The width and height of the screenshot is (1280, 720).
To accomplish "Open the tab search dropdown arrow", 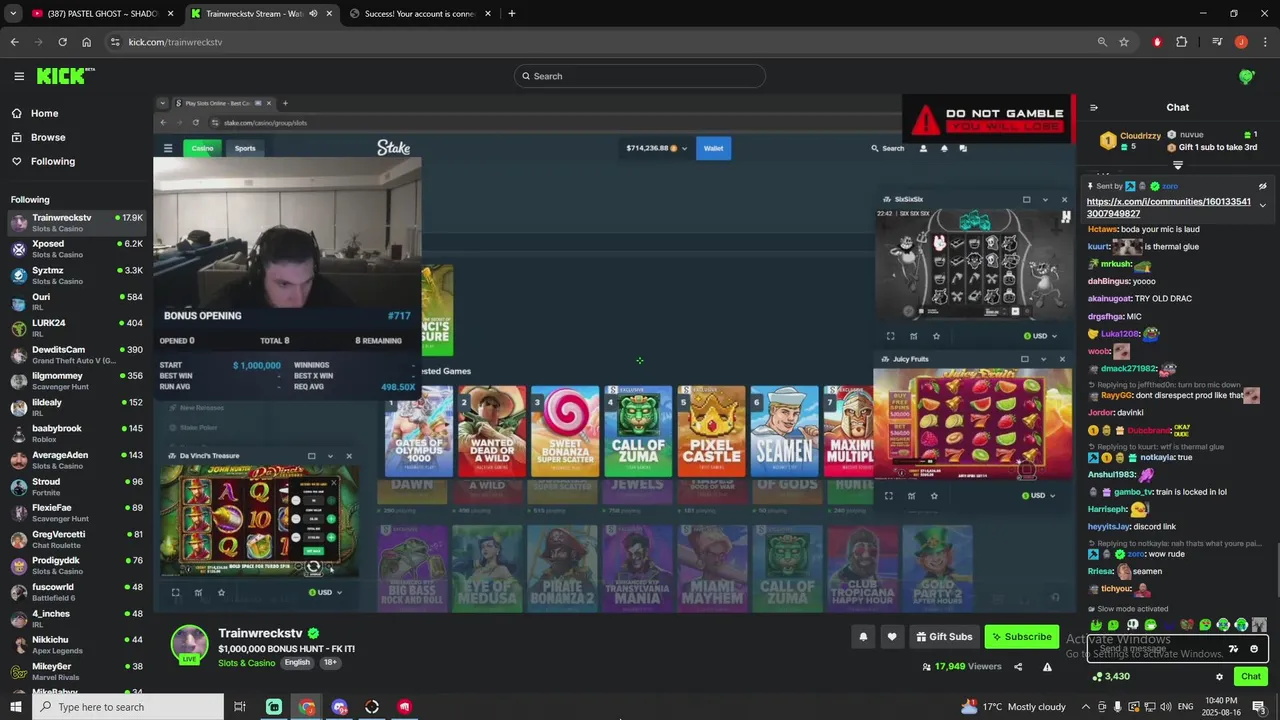I will [13, 14].
